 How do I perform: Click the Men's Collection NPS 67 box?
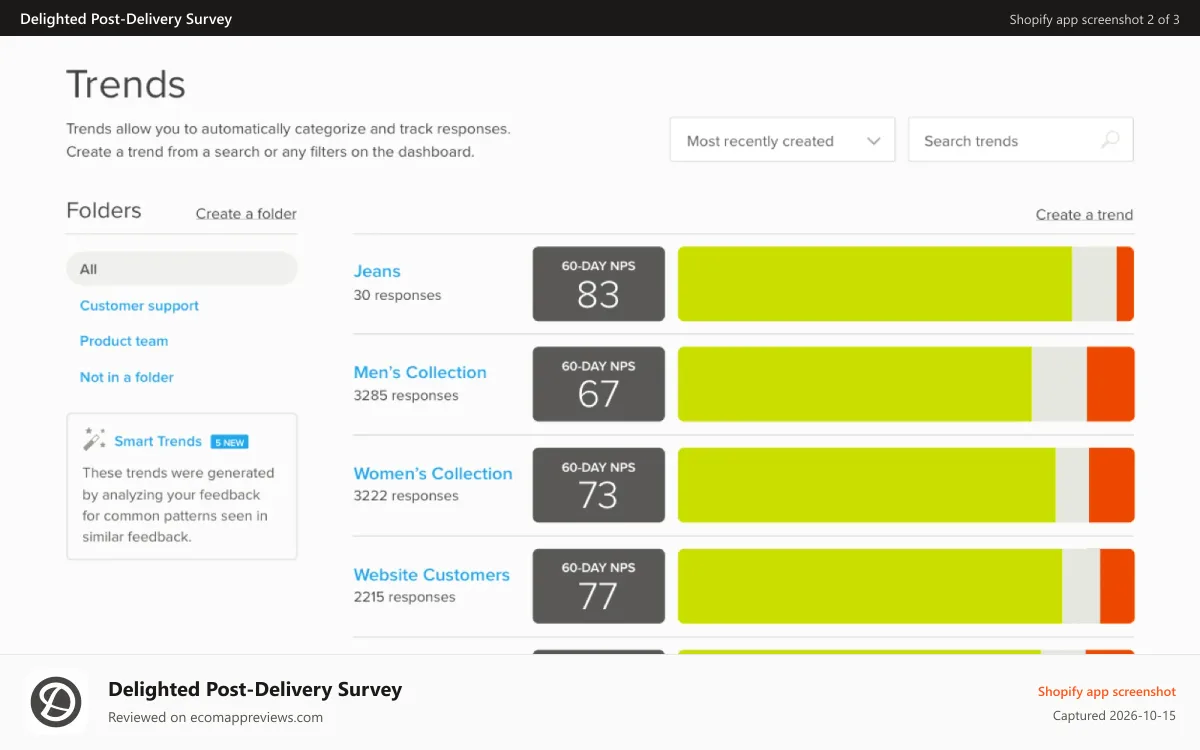[598, 384]
